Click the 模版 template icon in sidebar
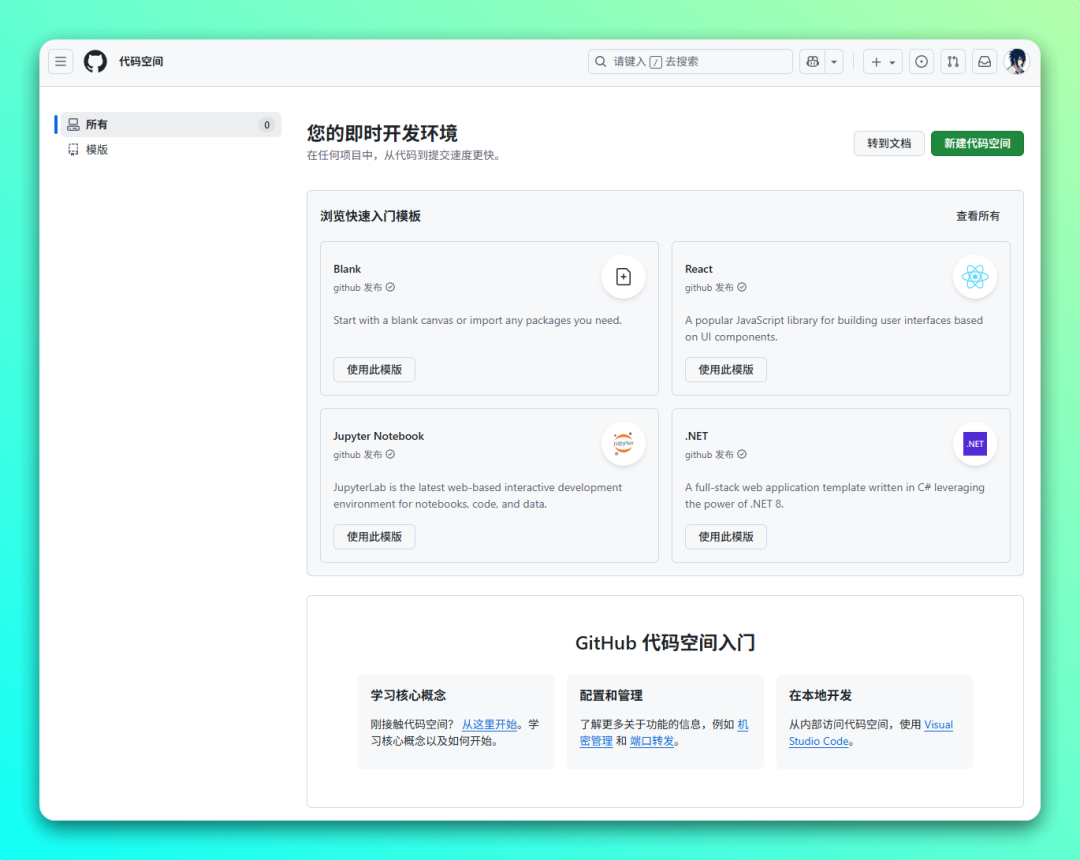 click(x=73, y=149)
